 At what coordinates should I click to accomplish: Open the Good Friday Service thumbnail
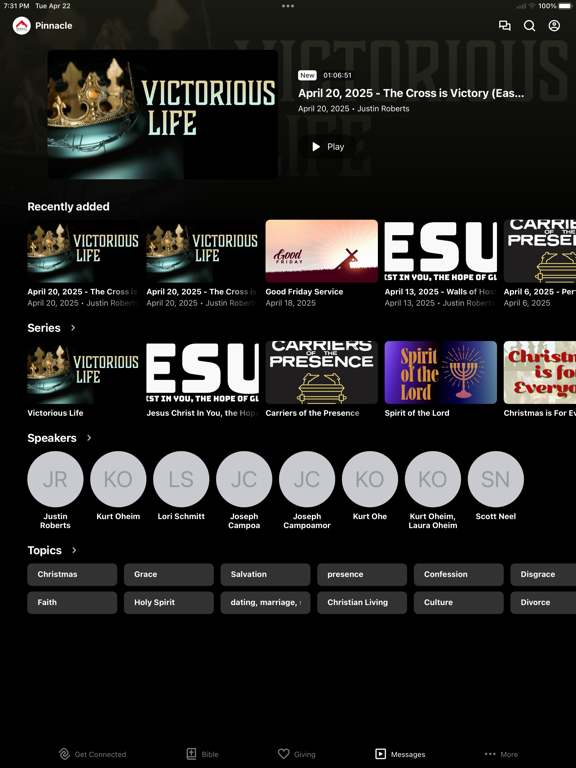pyautogui.click(x=321, y=251)
